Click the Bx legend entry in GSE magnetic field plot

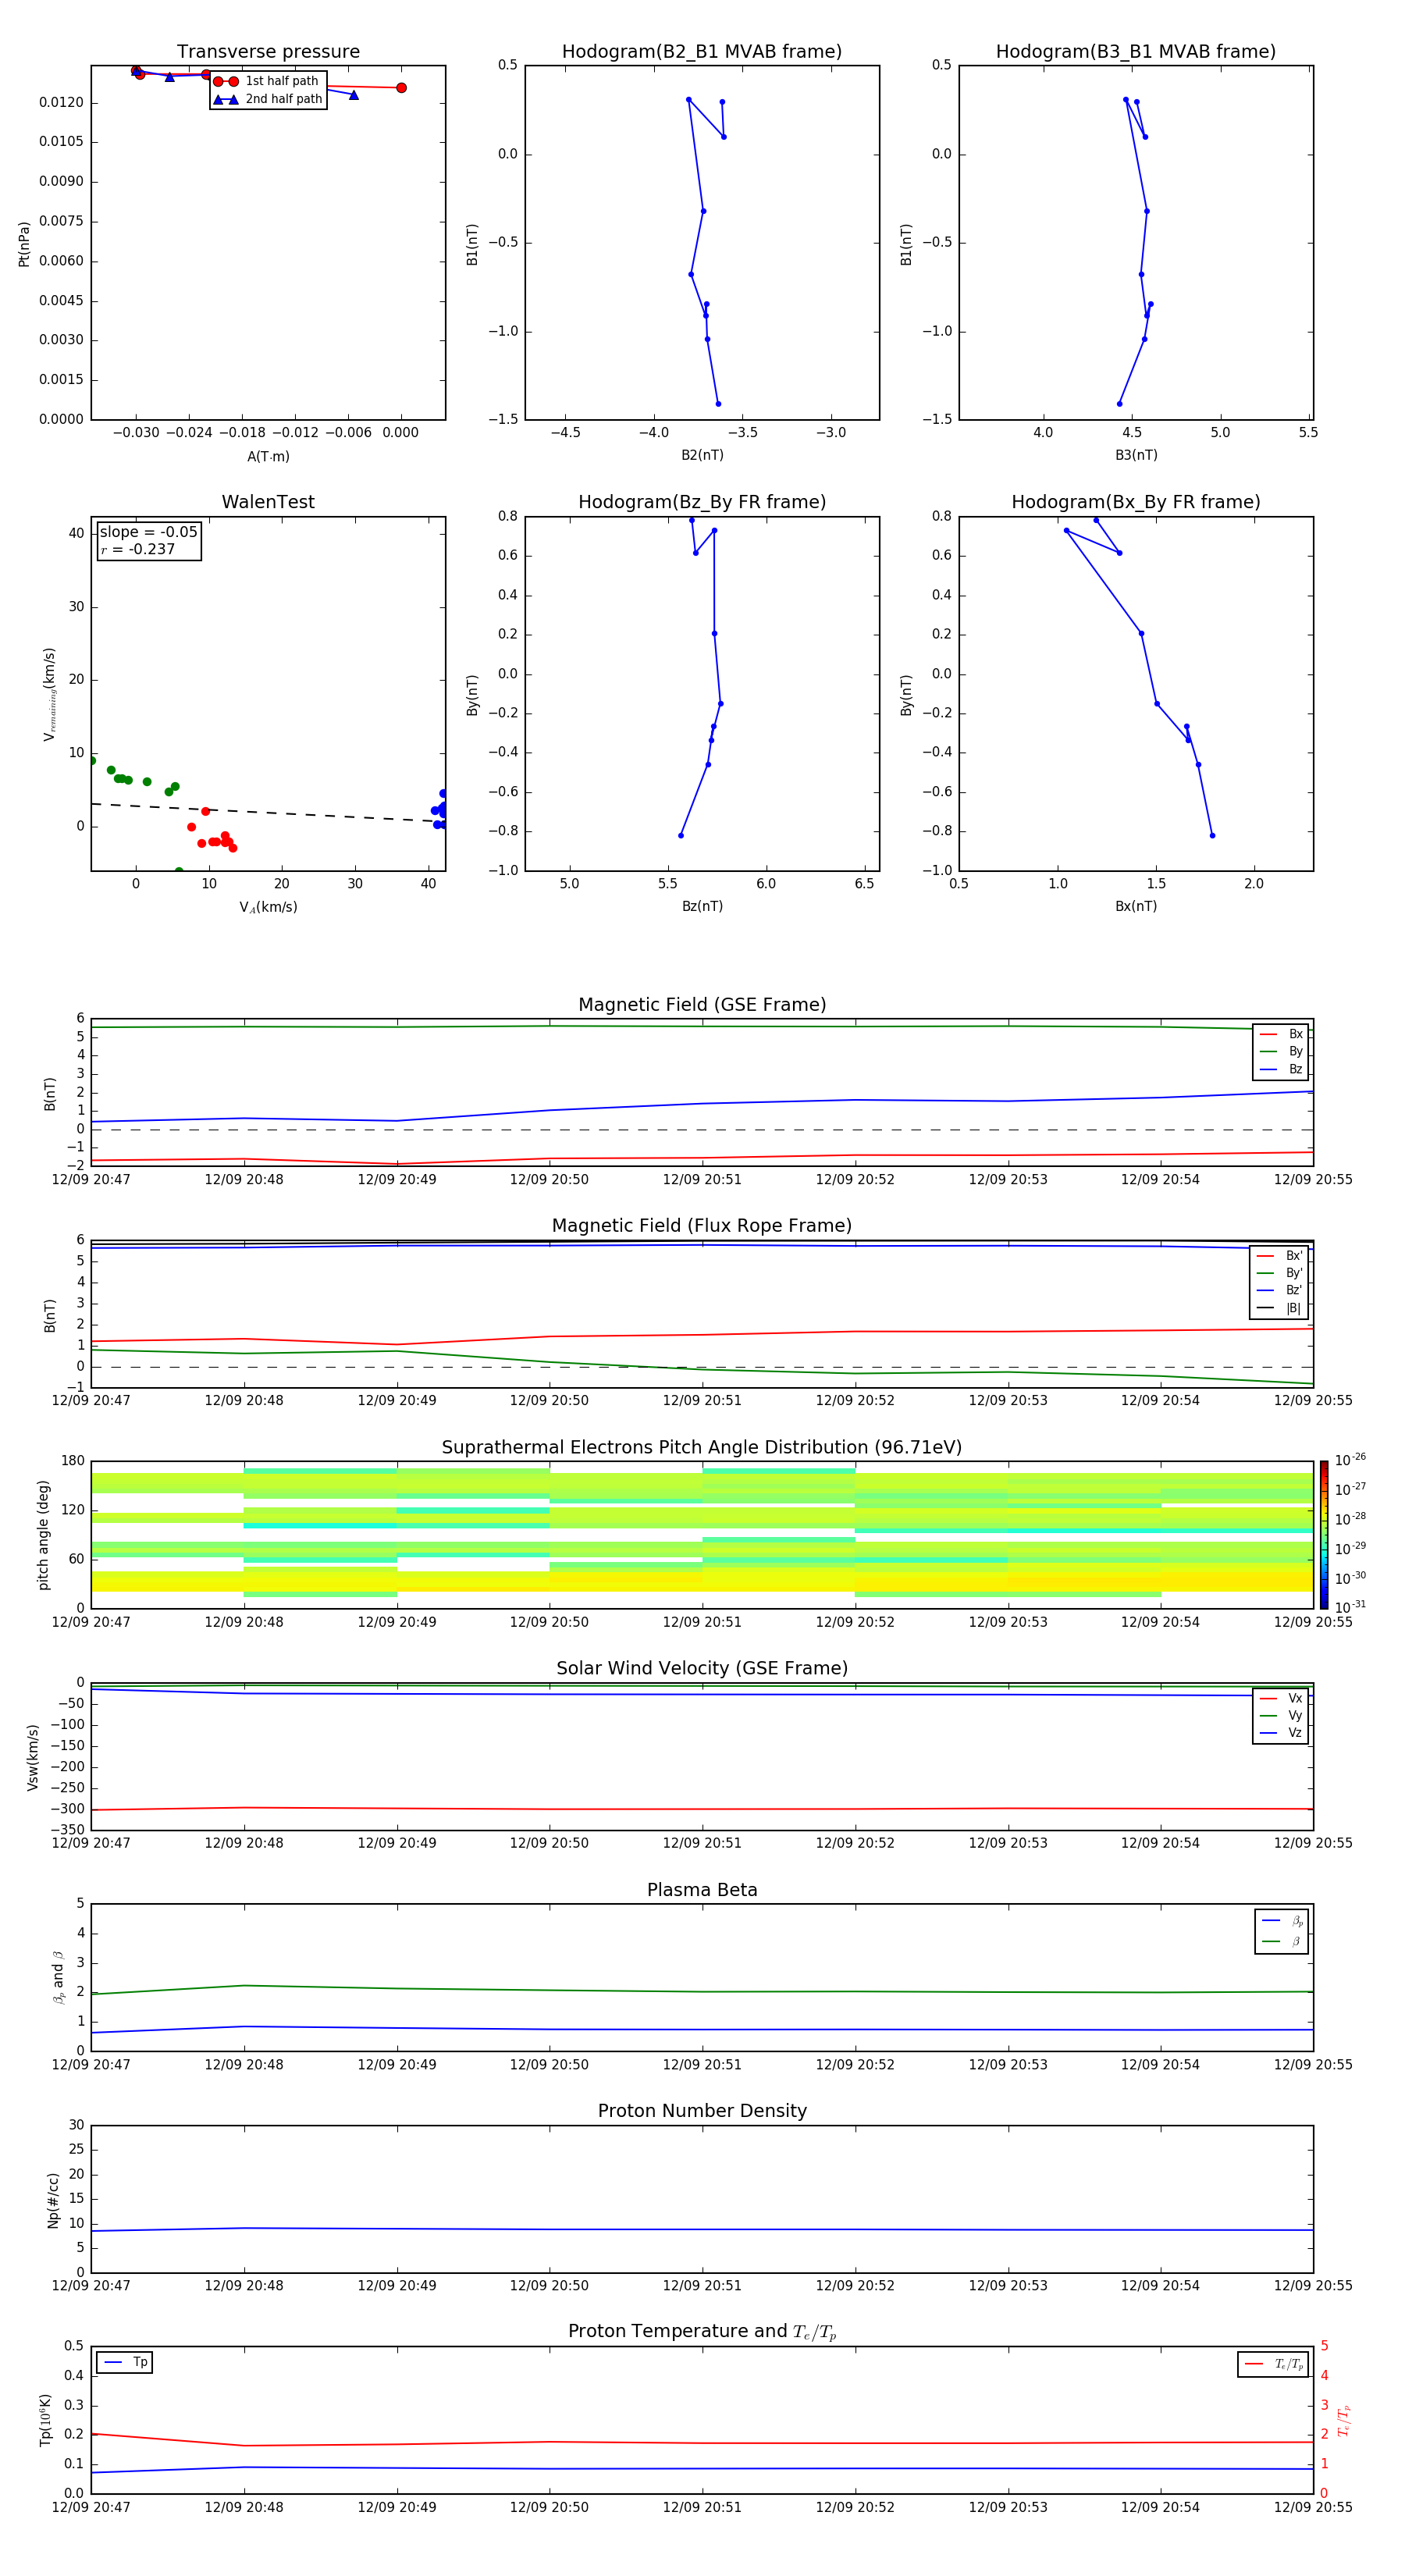[x=1281, y=1034]
